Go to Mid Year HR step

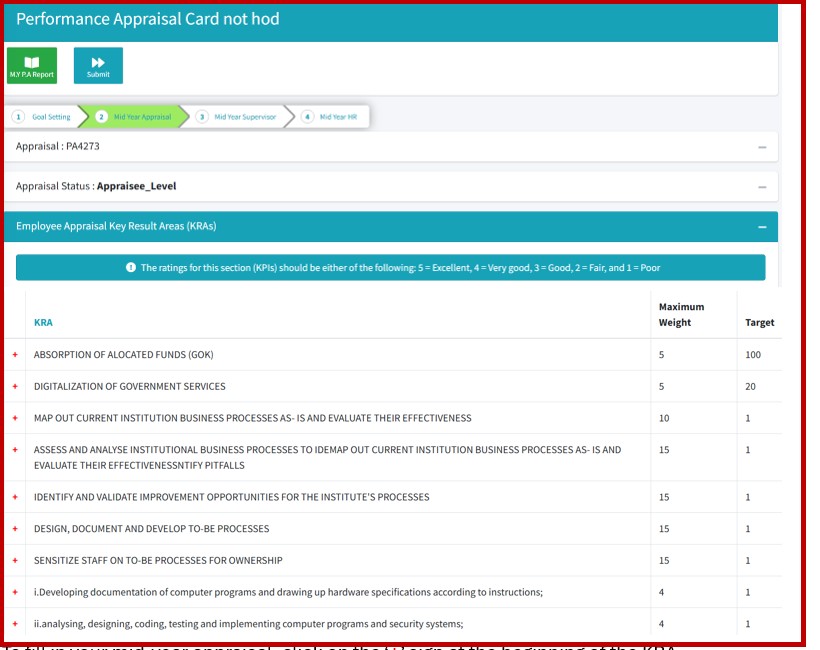coord(331,117)
